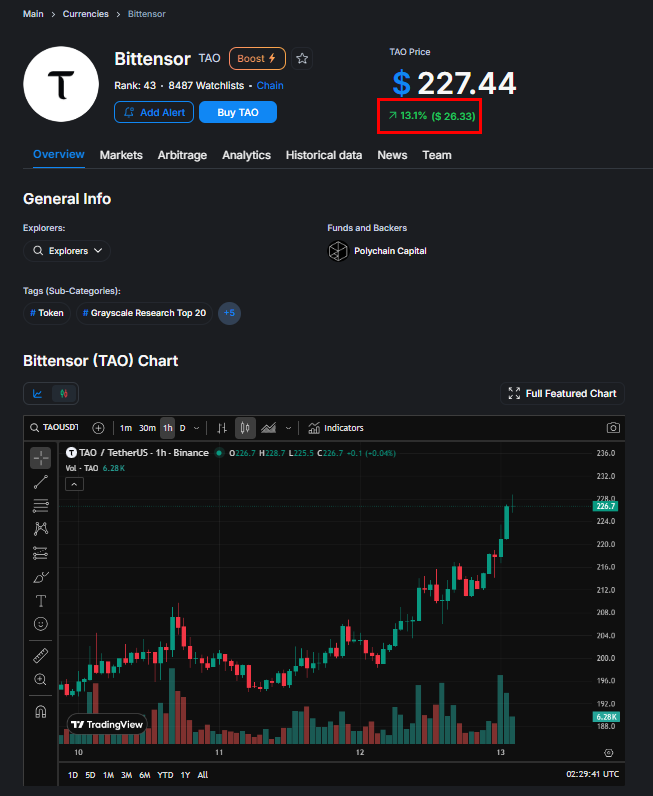Expand more chart styles chevron
Viewport: 653px width, 796px height.
(288, 428)
